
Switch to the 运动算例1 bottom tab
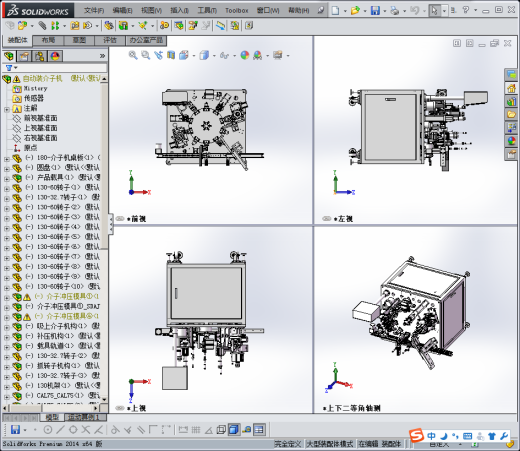[83, 417]
